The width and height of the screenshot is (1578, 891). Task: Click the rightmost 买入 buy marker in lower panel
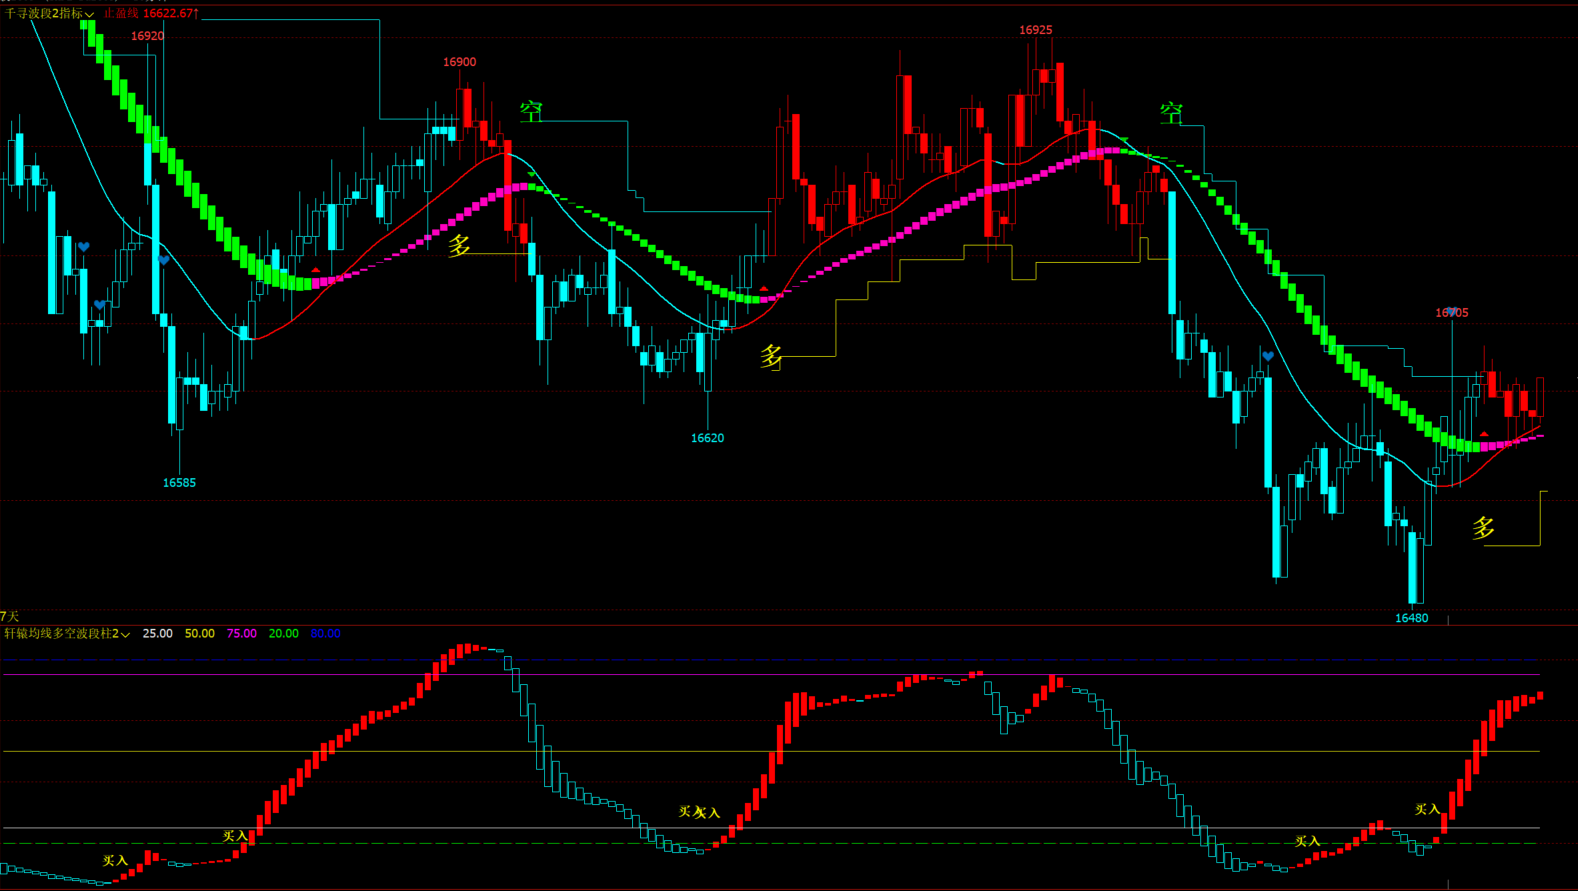pyautogui.click(x=1427, y=809)
